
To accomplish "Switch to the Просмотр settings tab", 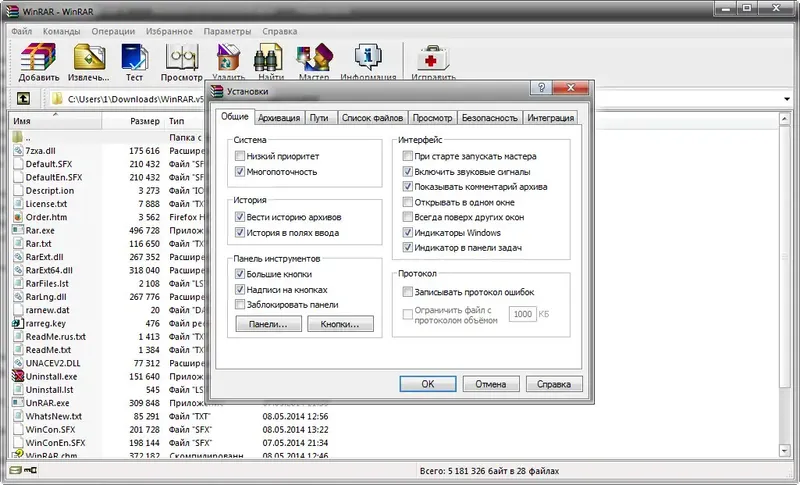I will (x=433, y=118).
